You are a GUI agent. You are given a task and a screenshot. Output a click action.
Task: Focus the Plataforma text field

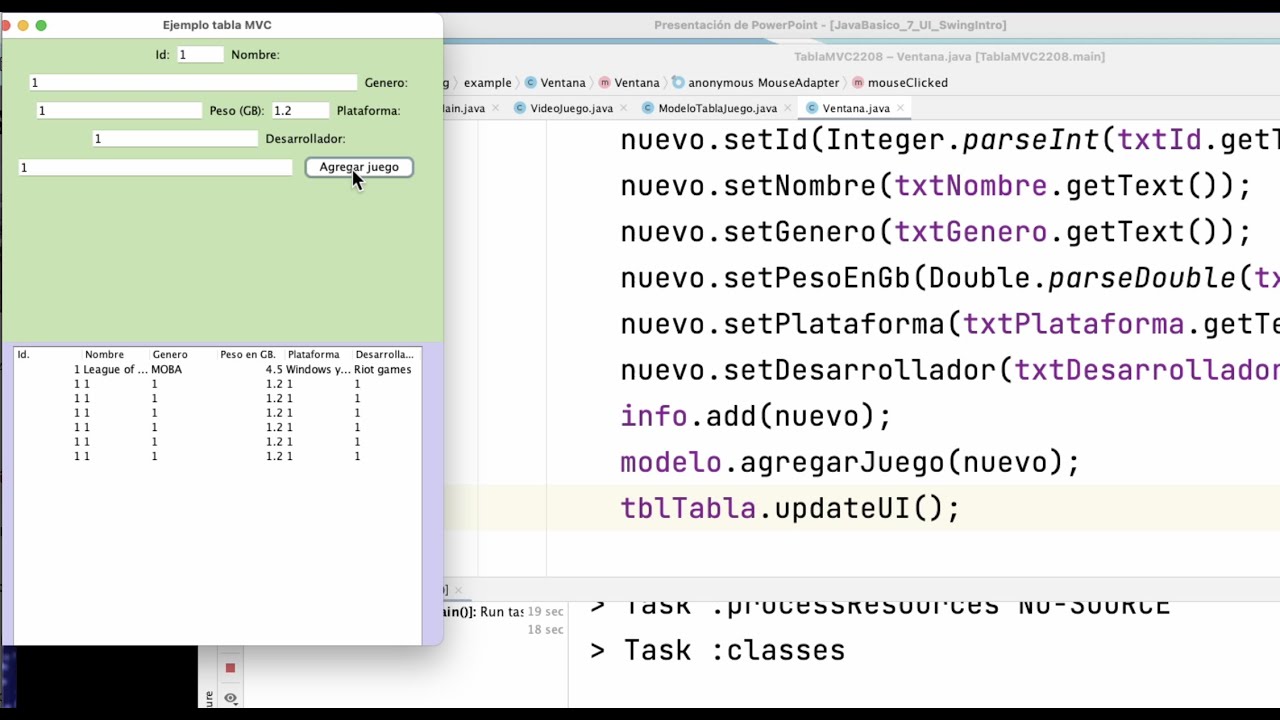click(175, 139)
